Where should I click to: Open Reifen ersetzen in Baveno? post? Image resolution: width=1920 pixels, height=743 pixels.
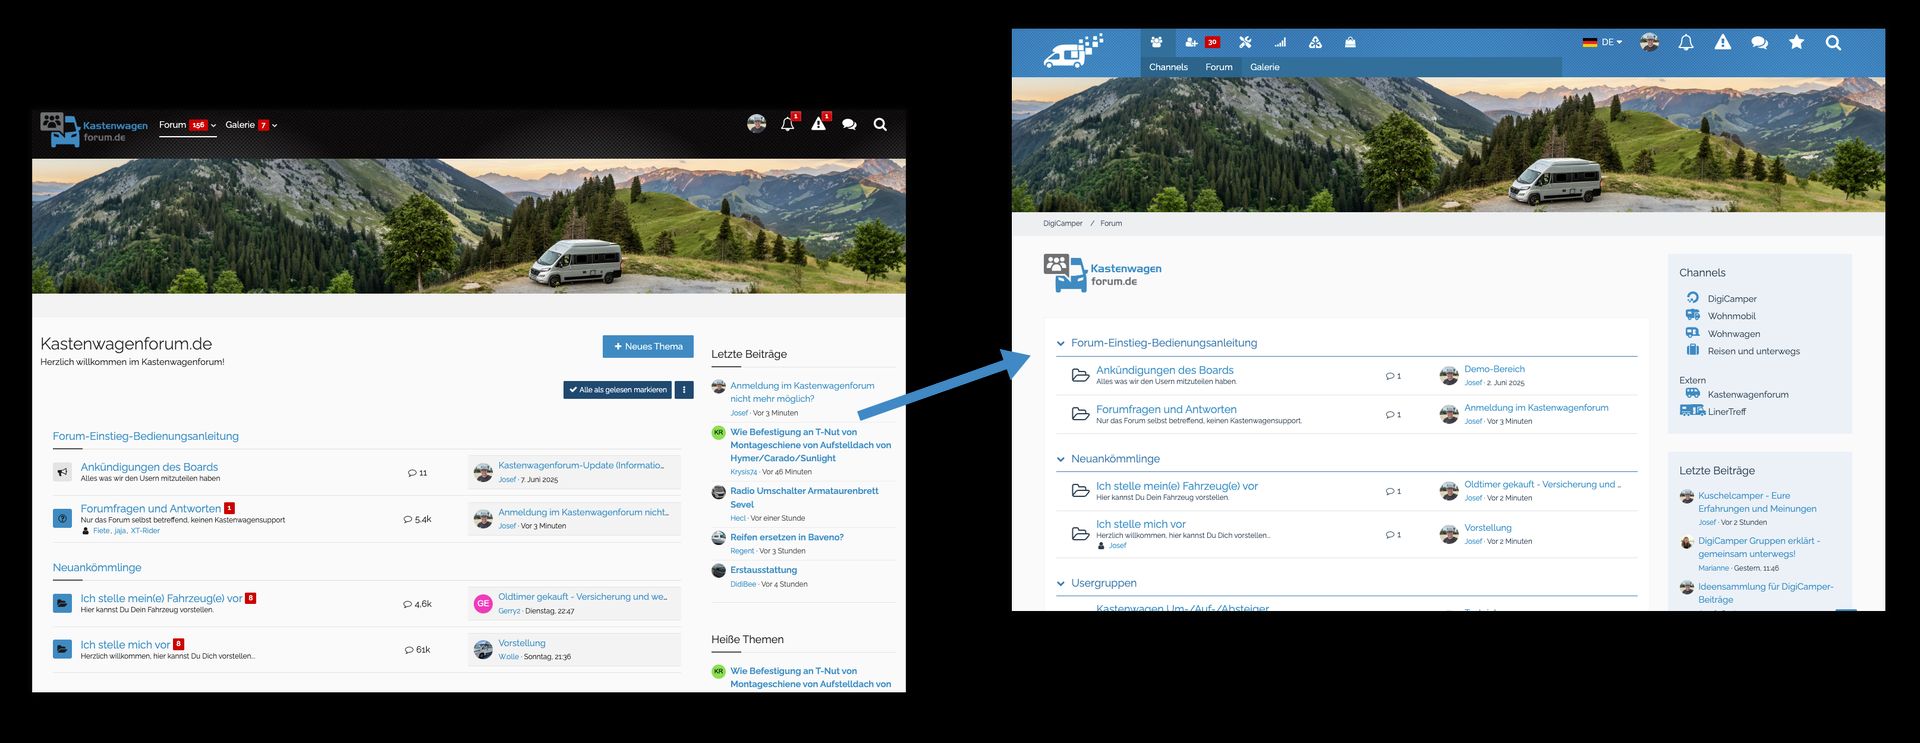[x=787, y=537]
